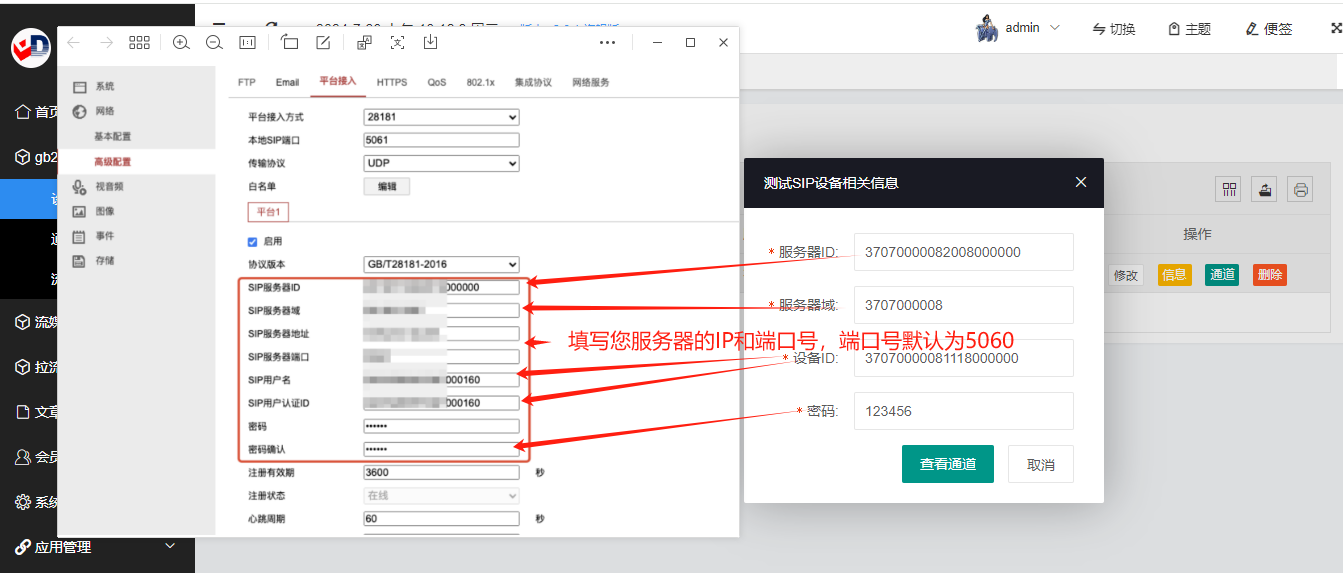Open the thumbnail grid view icon
Screen dimensions: 1343x573
click(x=140, y=42)
